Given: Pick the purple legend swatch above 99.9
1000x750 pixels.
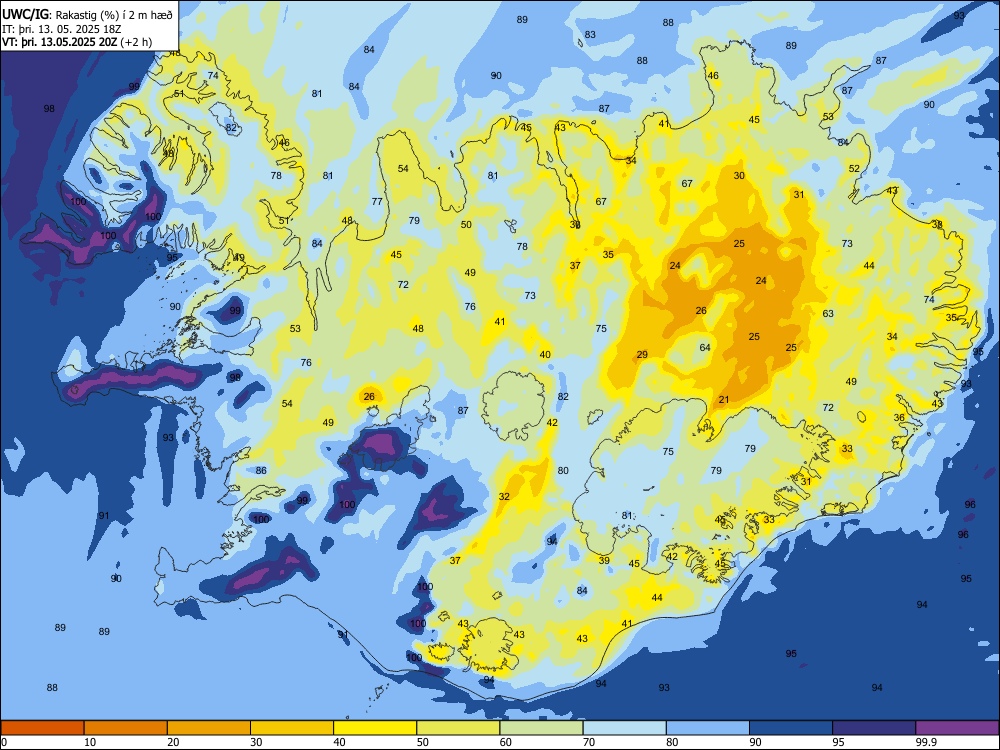Looking at the screenshot, I should (x=957, y=728).
